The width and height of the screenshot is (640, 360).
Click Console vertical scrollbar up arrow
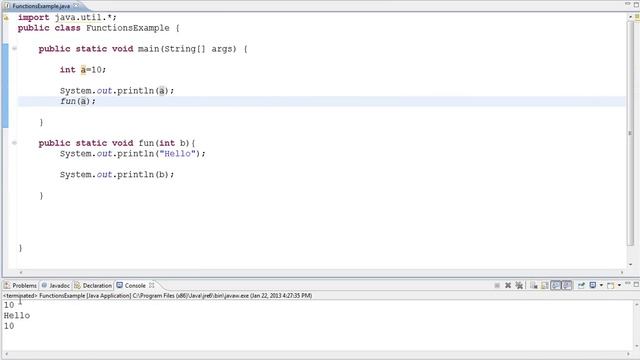coord(636,304)
